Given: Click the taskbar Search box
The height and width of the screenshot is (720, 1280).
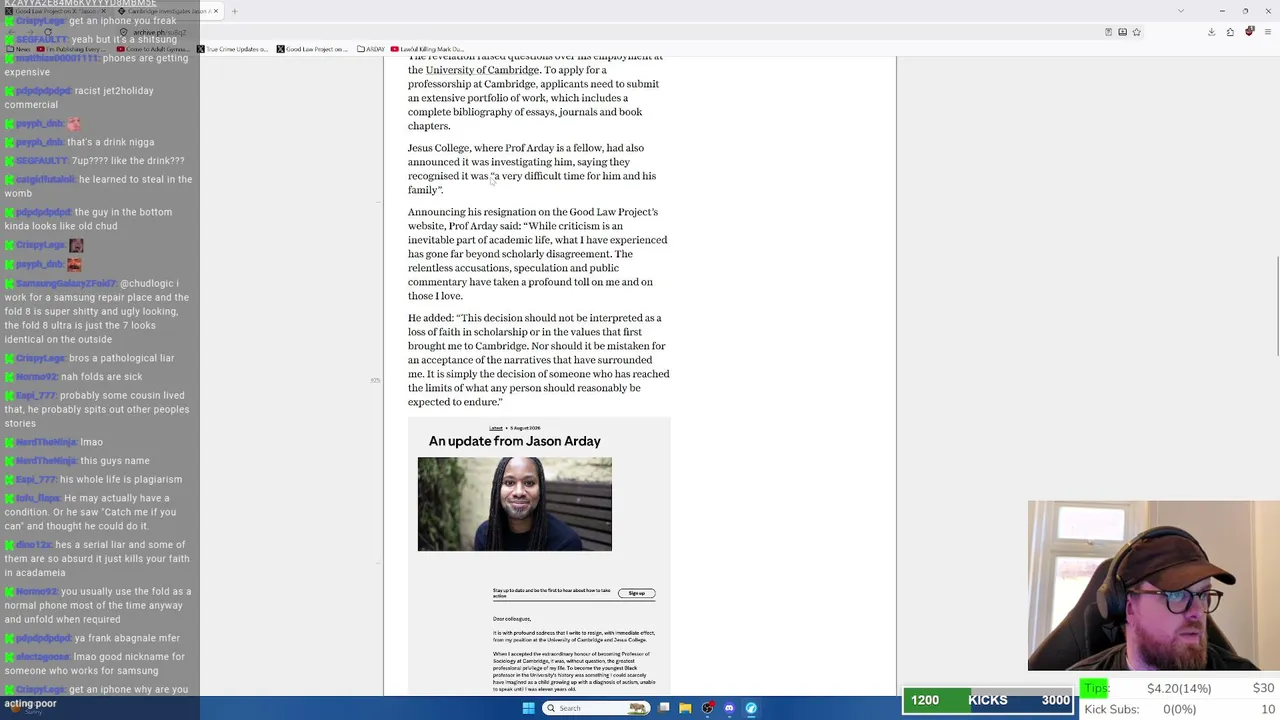Looking at the screenshot, I should (x=597, y=708).
